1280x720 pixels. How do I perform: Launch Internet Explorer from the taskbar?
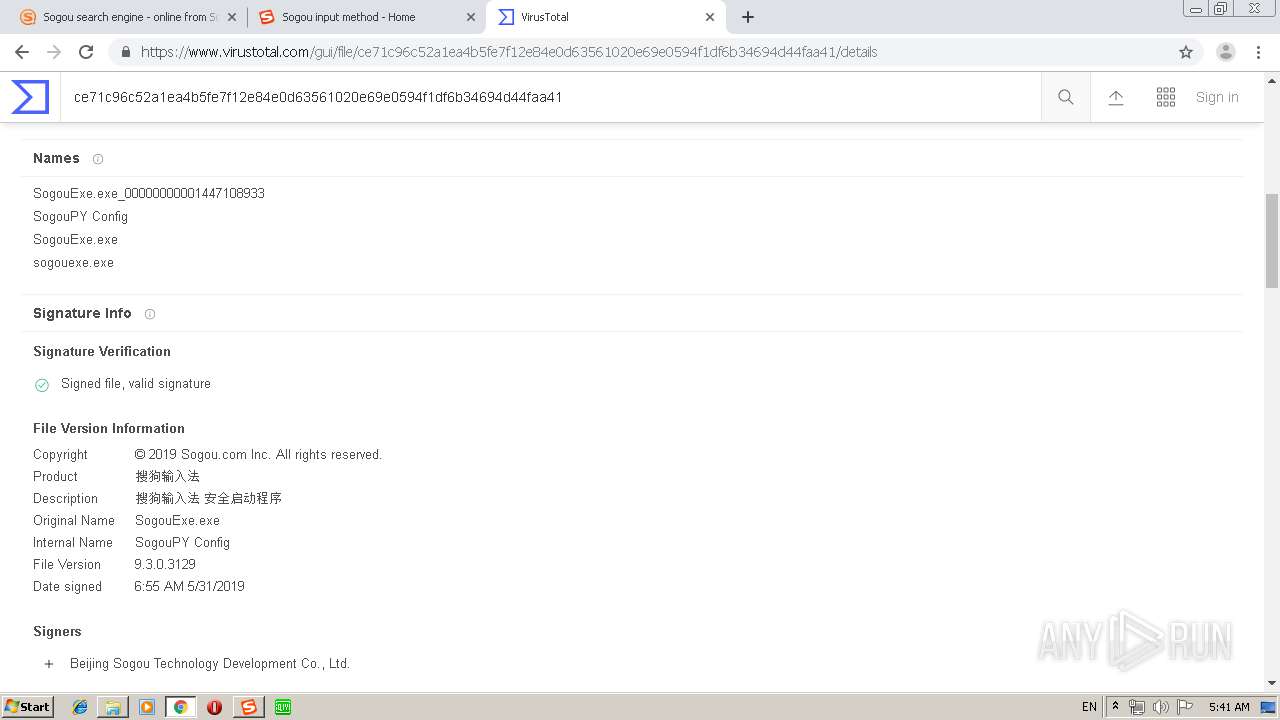pos(80,707)
